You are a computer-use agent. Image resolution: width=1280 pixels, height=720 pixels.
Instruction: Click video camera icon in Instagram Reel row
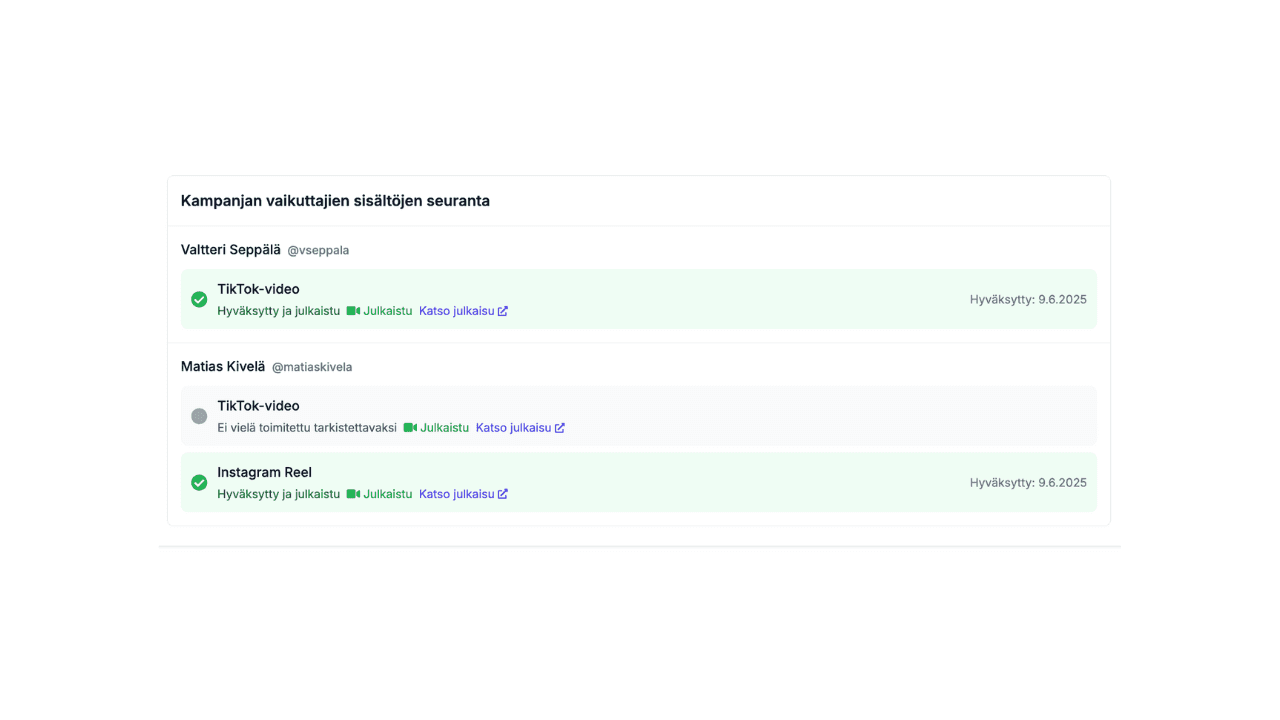click(353, 494)
